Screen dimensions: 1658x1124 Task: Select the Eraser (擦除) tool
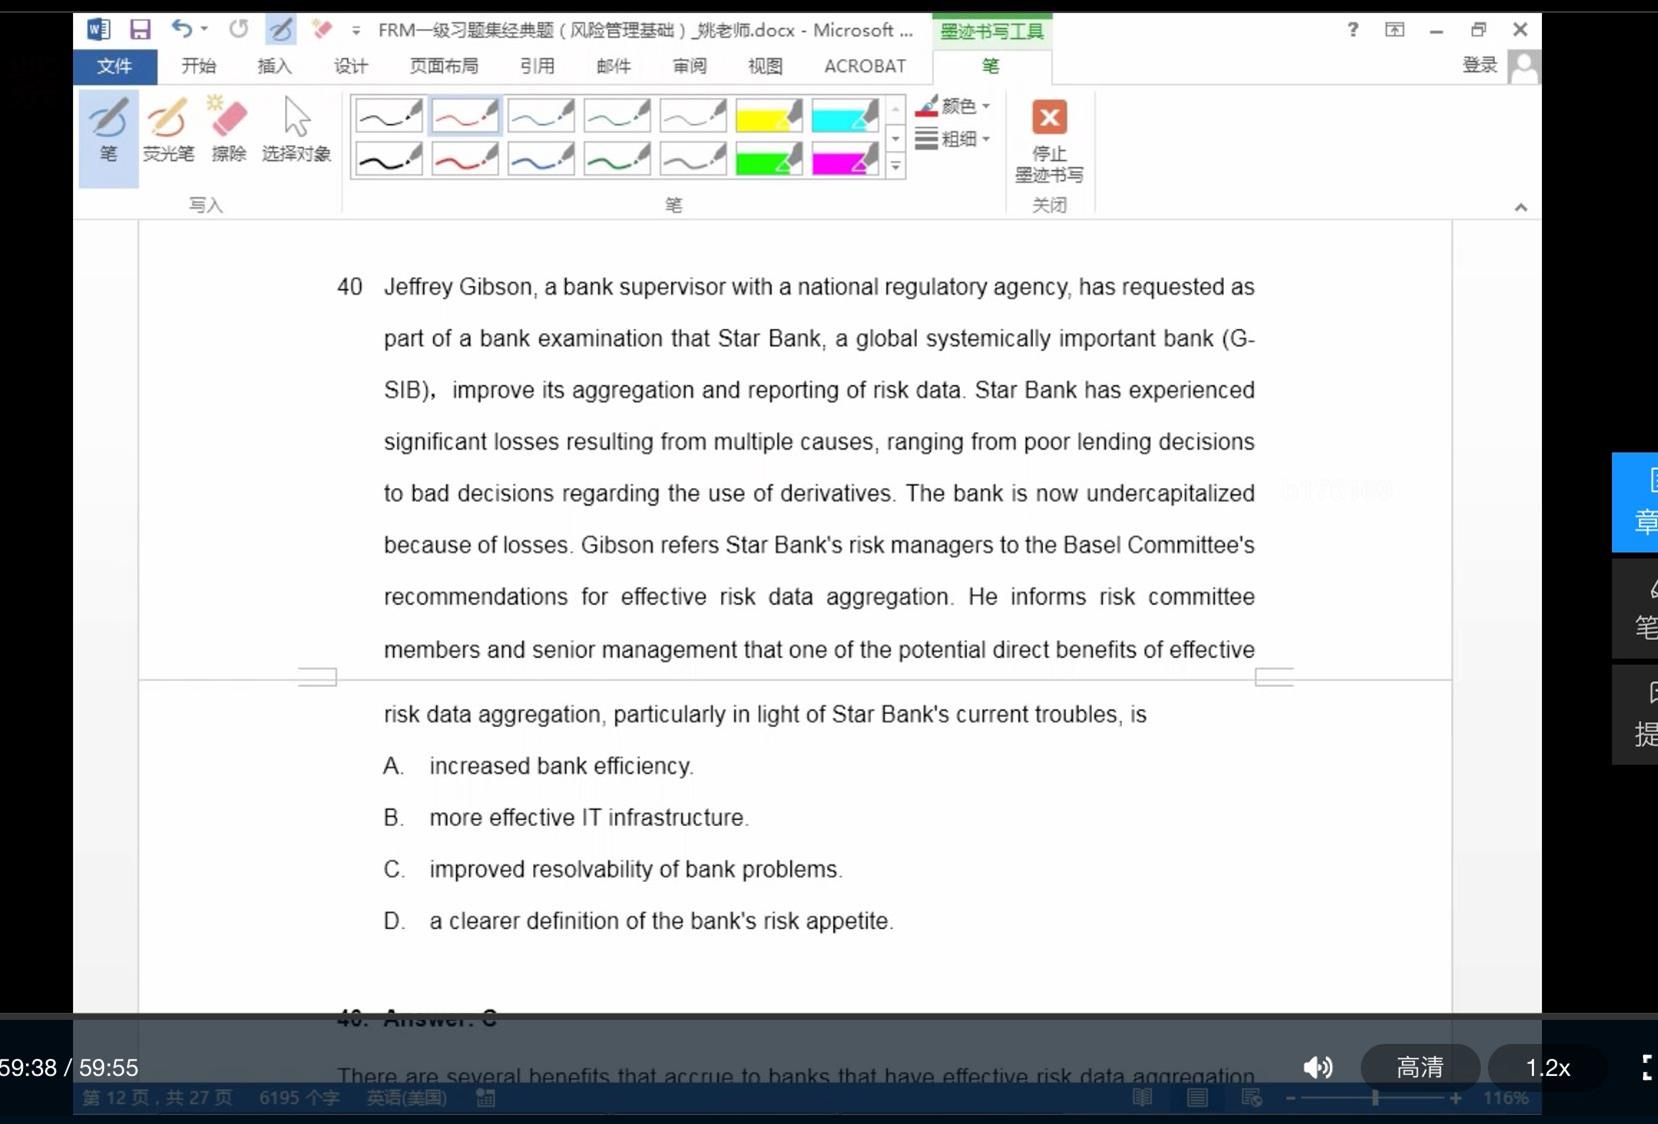point(228,131)
